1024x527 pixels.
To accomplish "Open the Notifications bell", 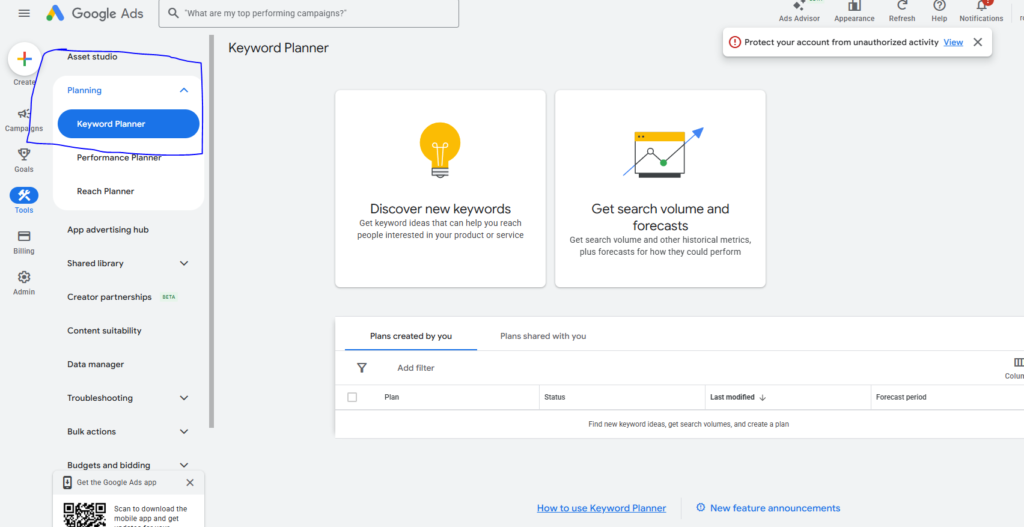I will [981, 8].
